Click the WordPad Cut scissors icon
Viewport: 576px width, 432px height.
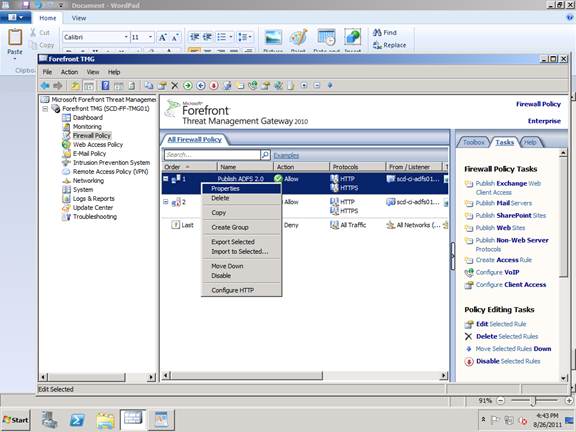click(x=33, y=33)
